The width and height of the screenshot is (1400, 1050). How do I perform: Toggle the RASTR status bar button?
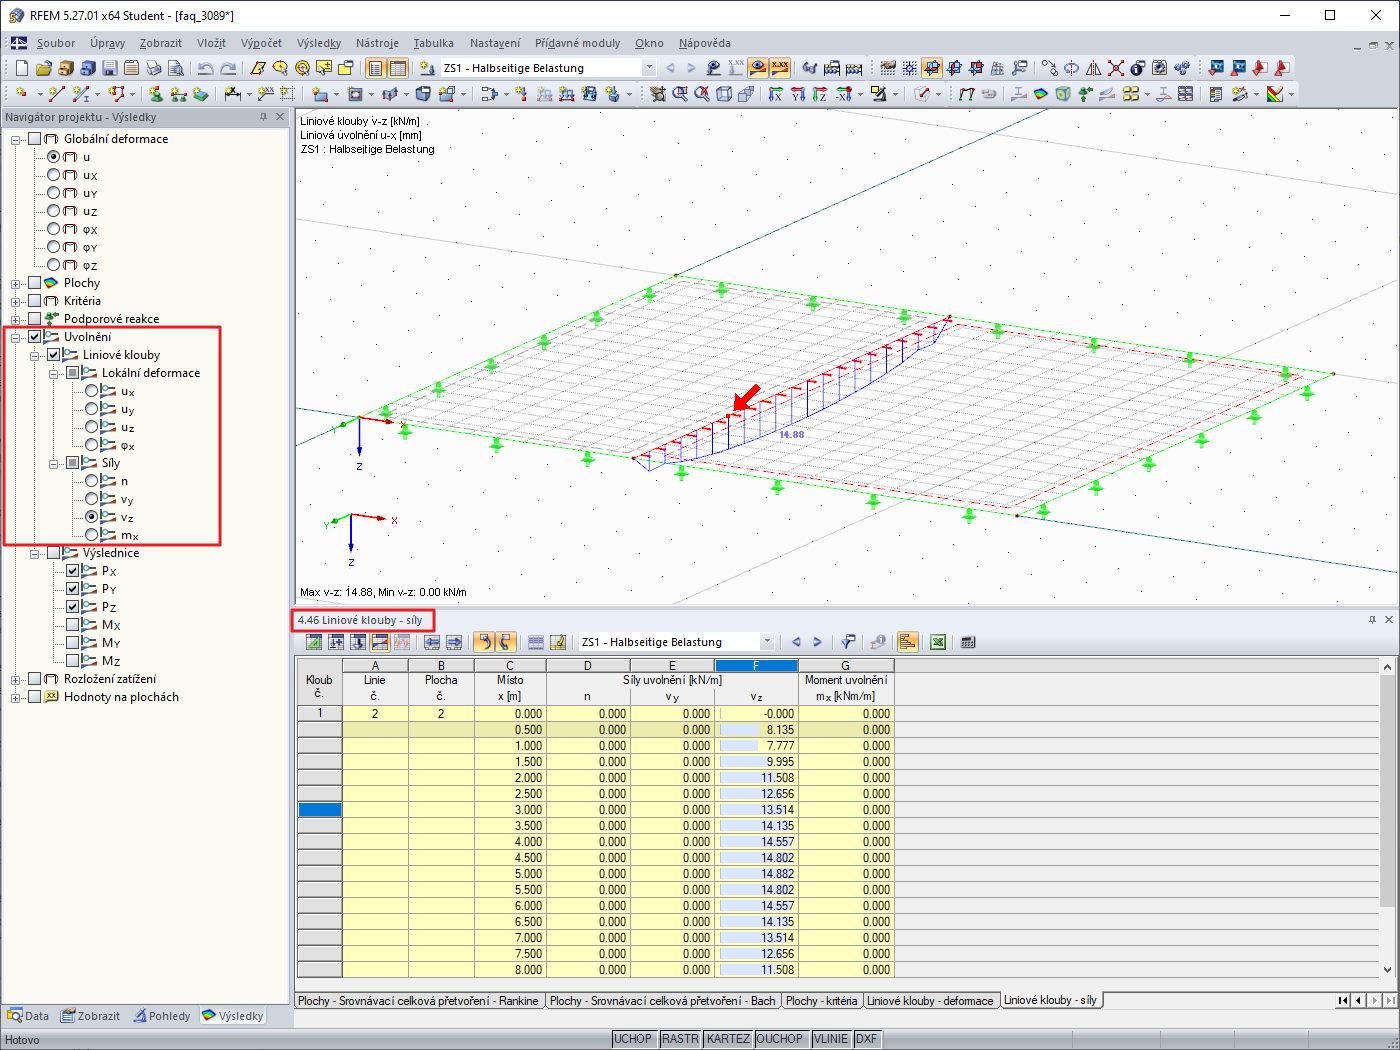pyautogui.click(x=680, y=1039)
